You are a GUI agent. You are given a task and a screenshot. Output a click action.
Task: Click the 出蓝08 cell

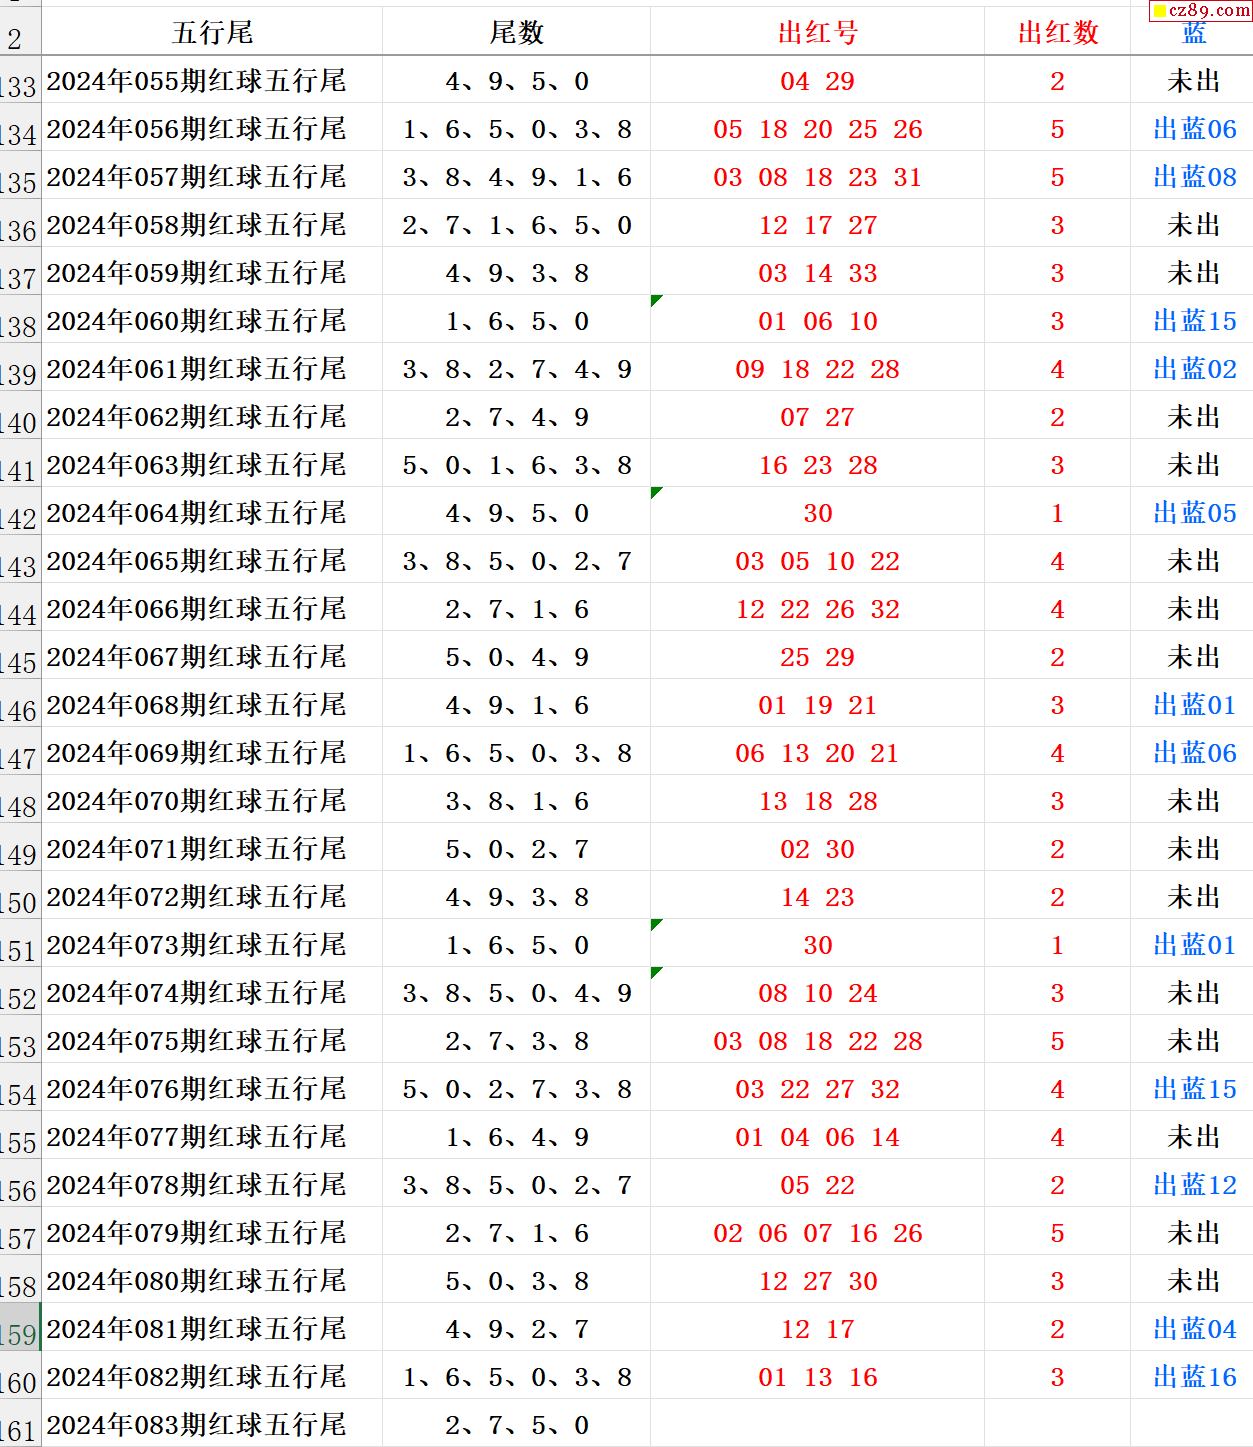(1193, 177)
